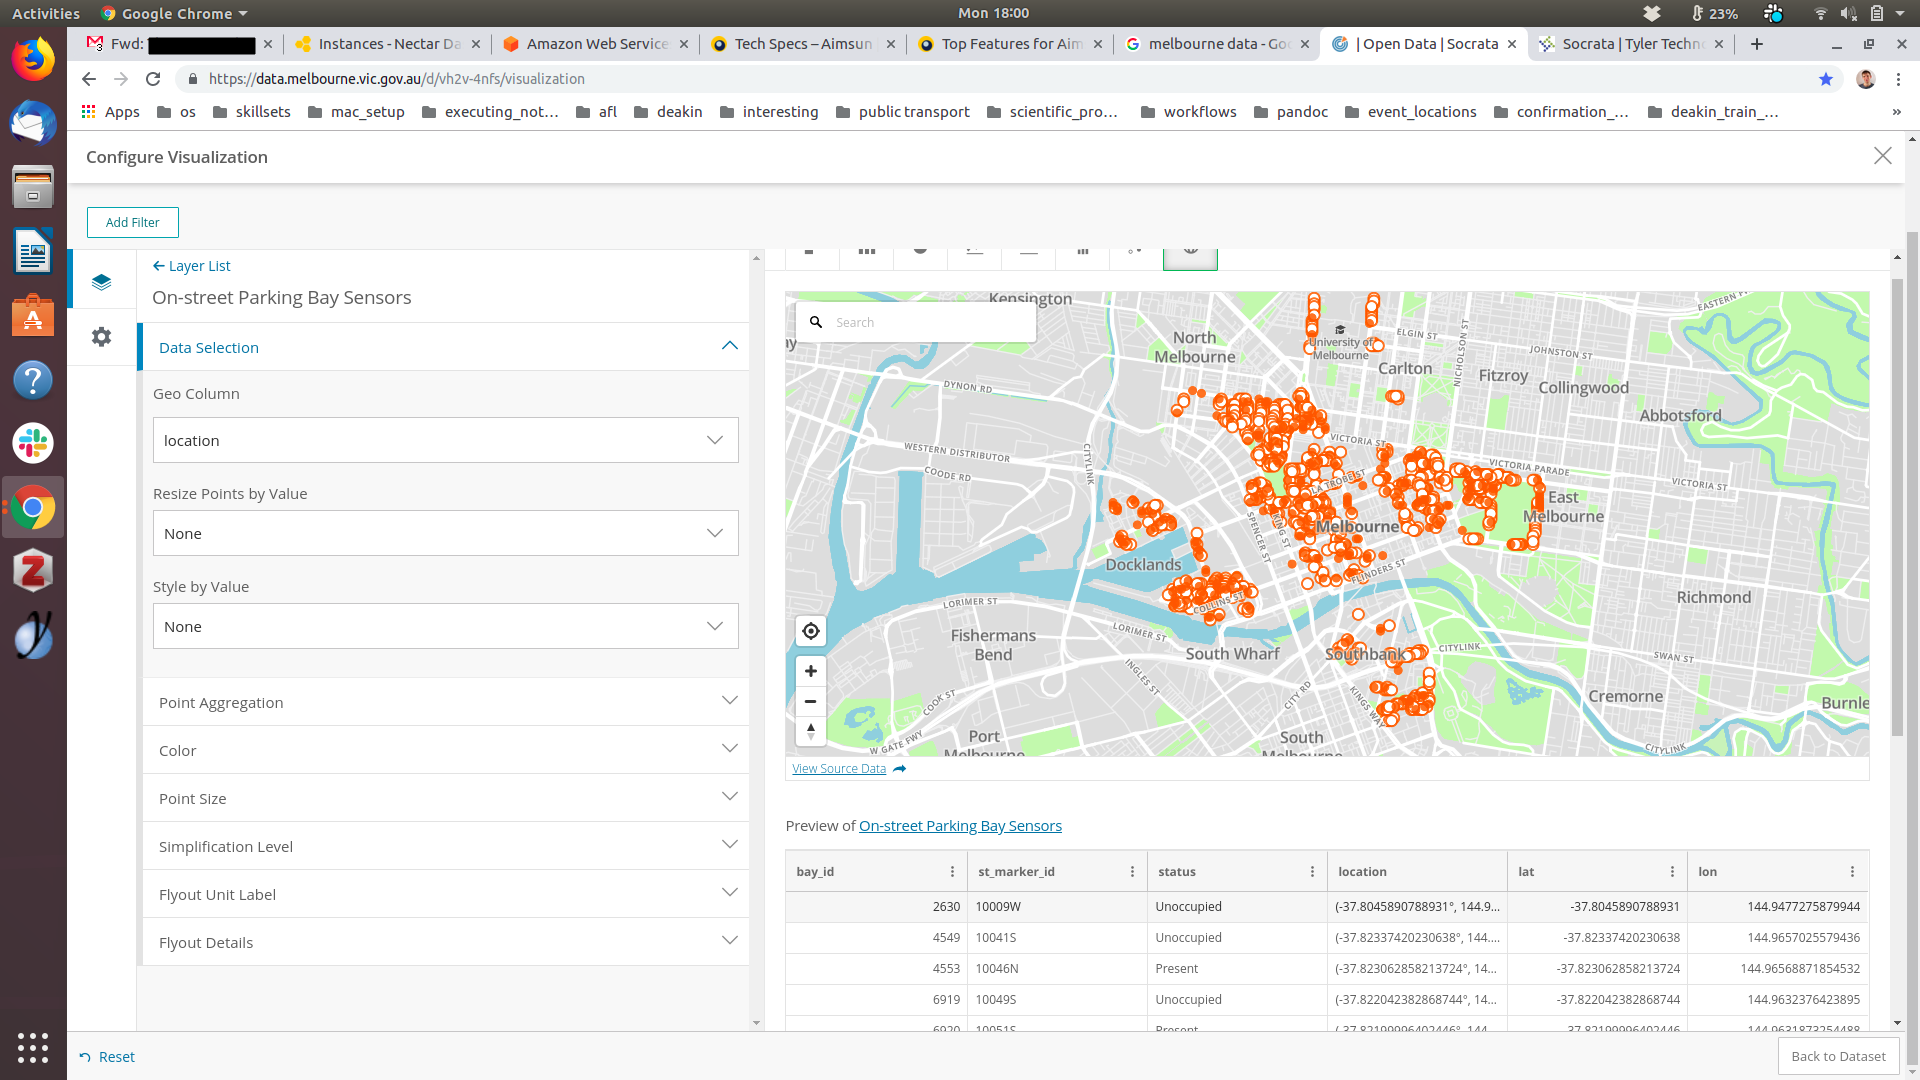The width and height of the screenshot is (1920, 1080).
Task: Click the map layers icon in sidebar
Action: click(x=101, y=282)
